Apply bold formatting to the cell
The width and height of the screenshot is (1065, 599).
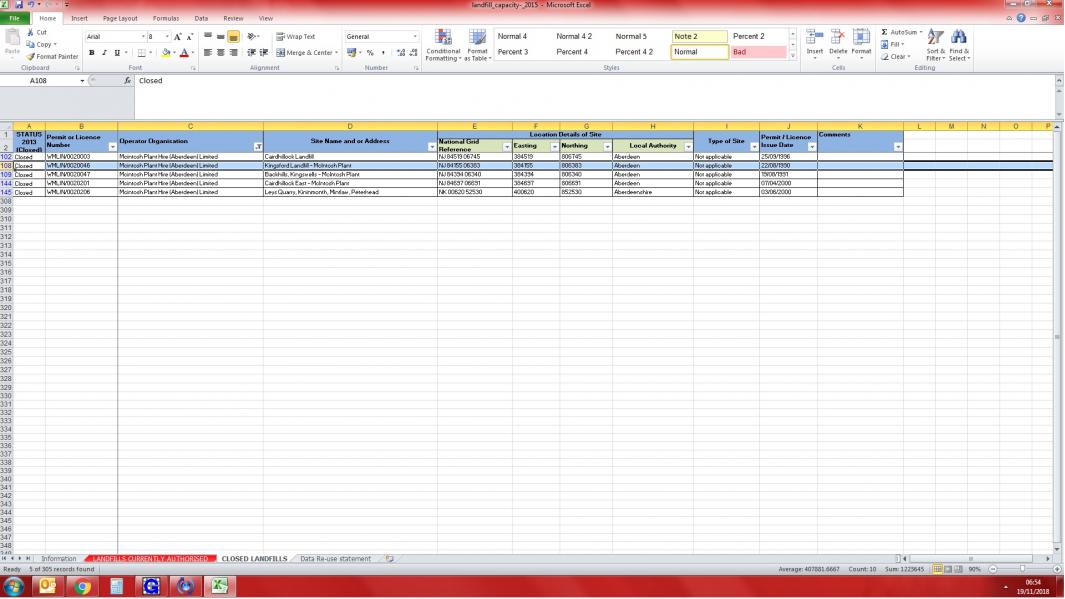coord(92,53)
